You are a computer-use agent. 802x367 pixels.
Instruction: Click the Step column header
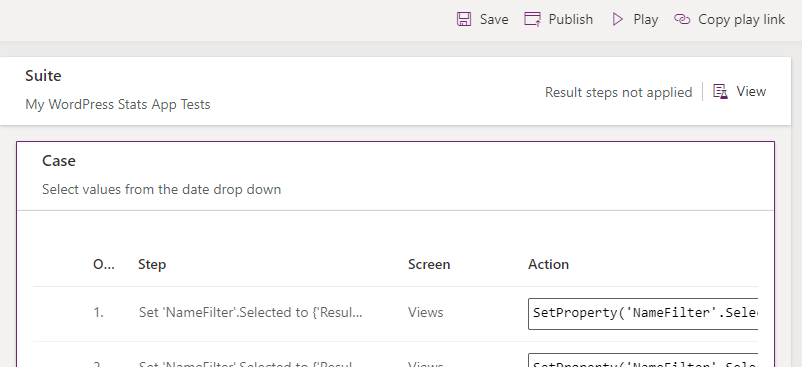[x=152, y=264]
